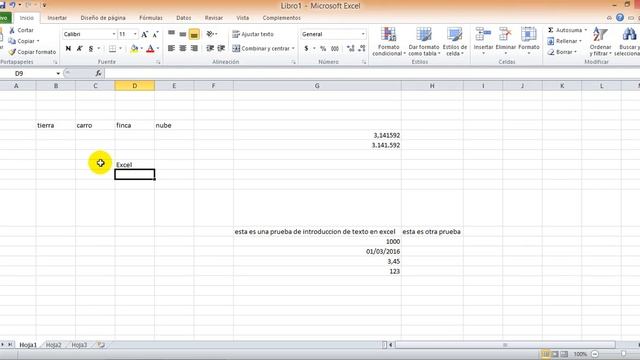Expand the Rellenar dropdown arrow
The image size is (640, 360).
coord(580,41)
